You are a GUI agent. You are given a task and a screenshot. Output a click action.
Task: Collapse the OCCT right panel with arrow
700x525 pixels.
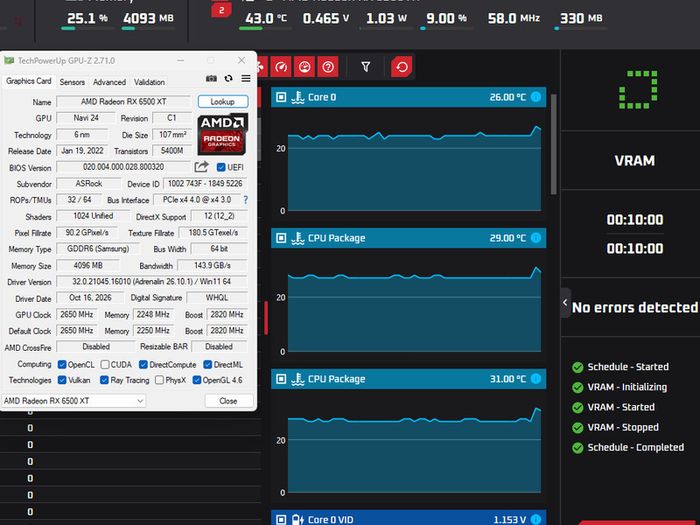[x=565, y=303]
